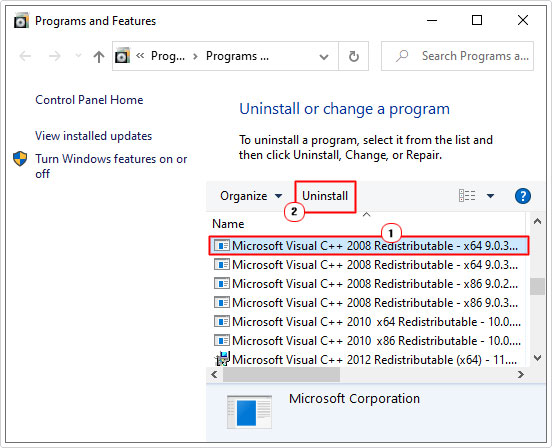
Task: Click vertical scrollbar up arrow
Action: (537, 222)
